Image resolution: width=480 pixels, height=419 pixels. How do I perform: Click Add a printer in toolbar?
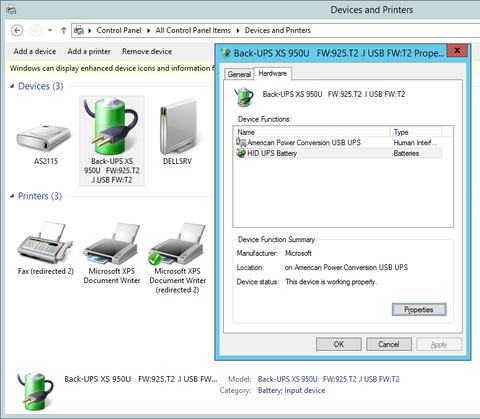coord(89,51)
